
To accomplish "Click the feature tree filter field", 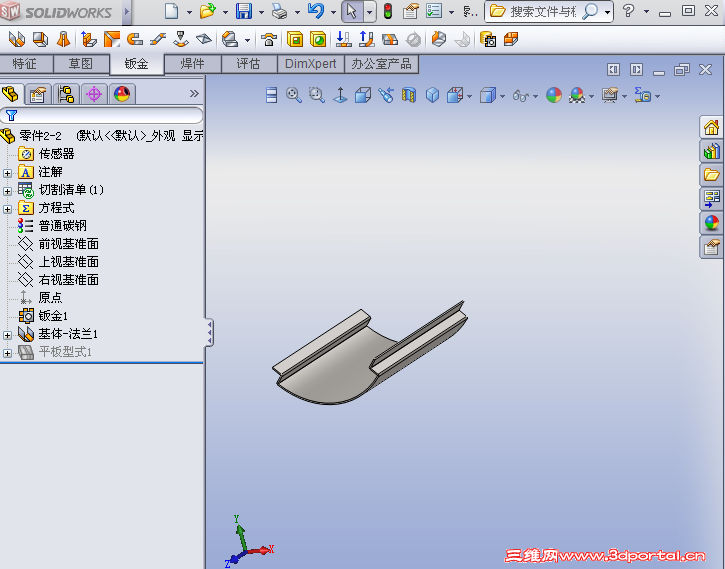I will (x=102, y=115).
